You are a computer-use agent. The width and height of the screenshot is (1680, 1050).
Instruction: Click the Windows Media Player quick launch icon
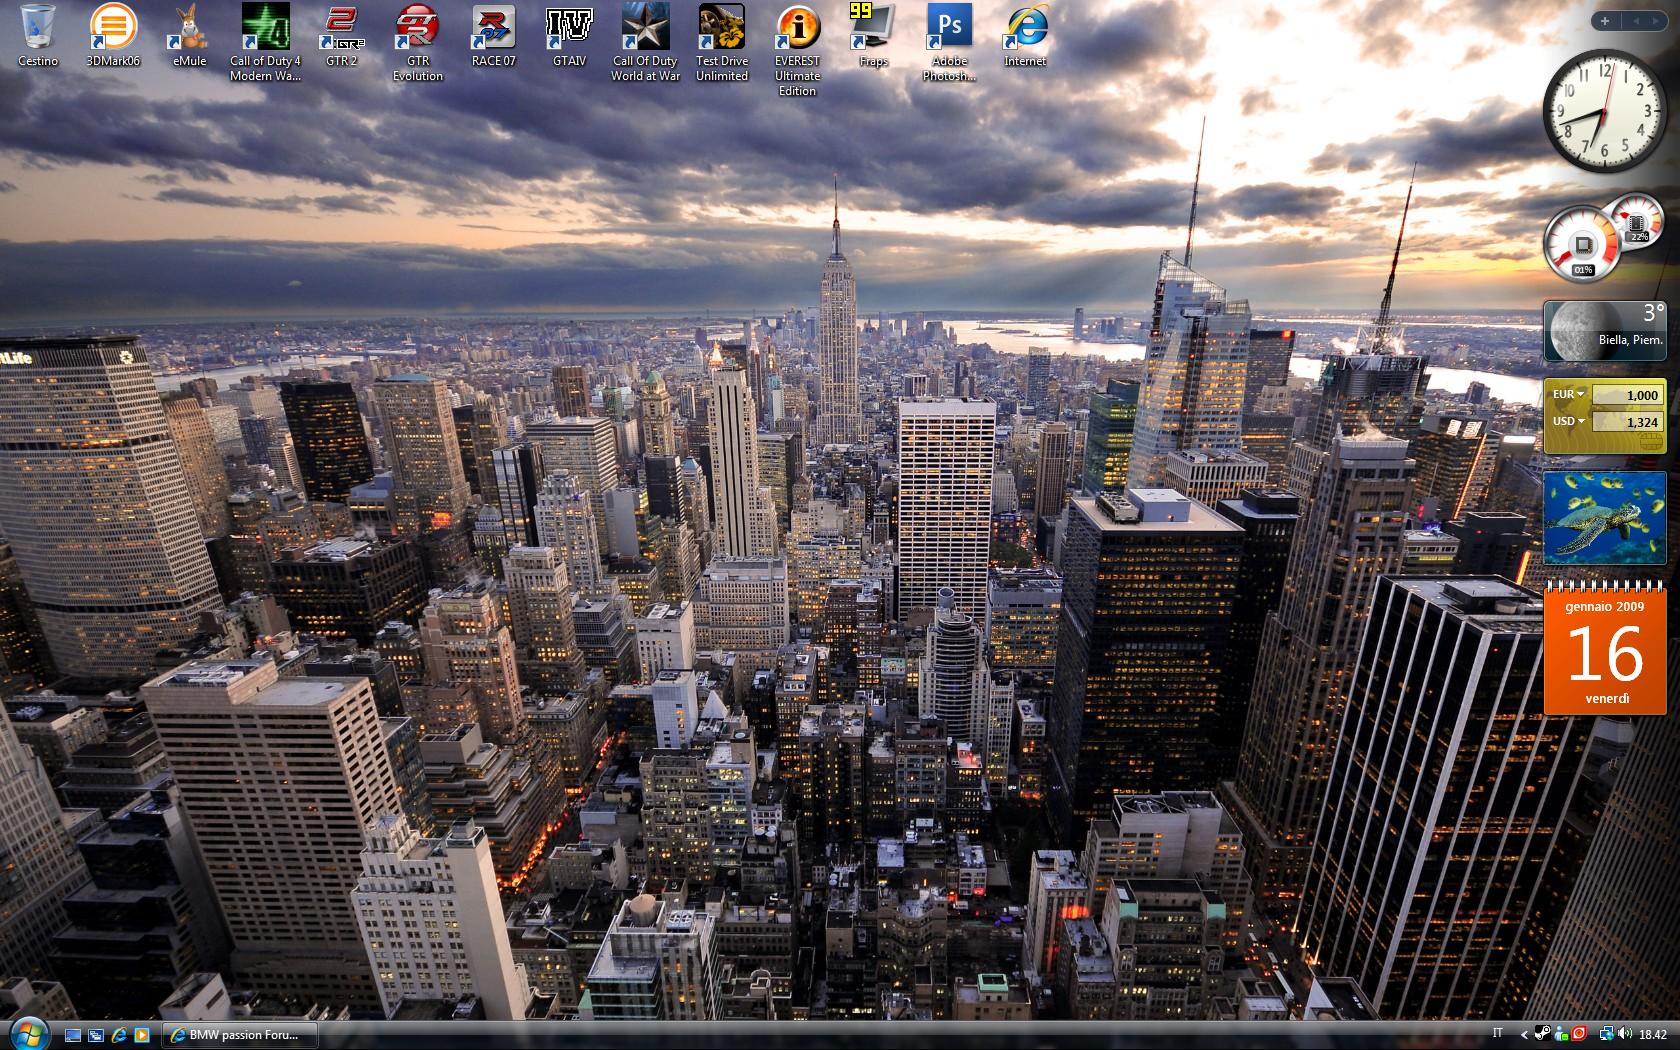coord(141,1035)
